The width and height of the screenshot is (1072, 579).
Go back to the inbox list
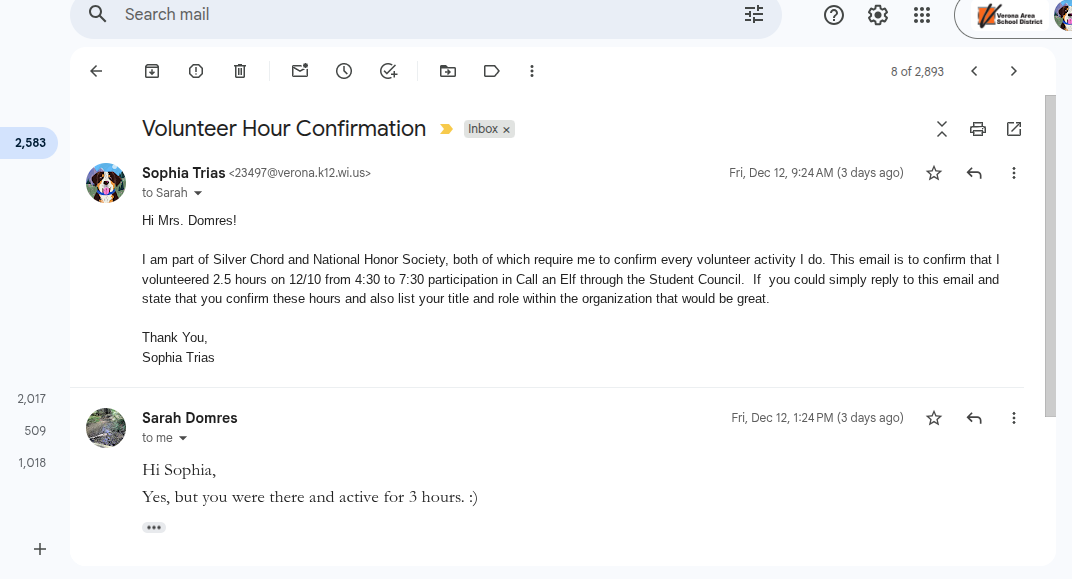coord(96,71)
